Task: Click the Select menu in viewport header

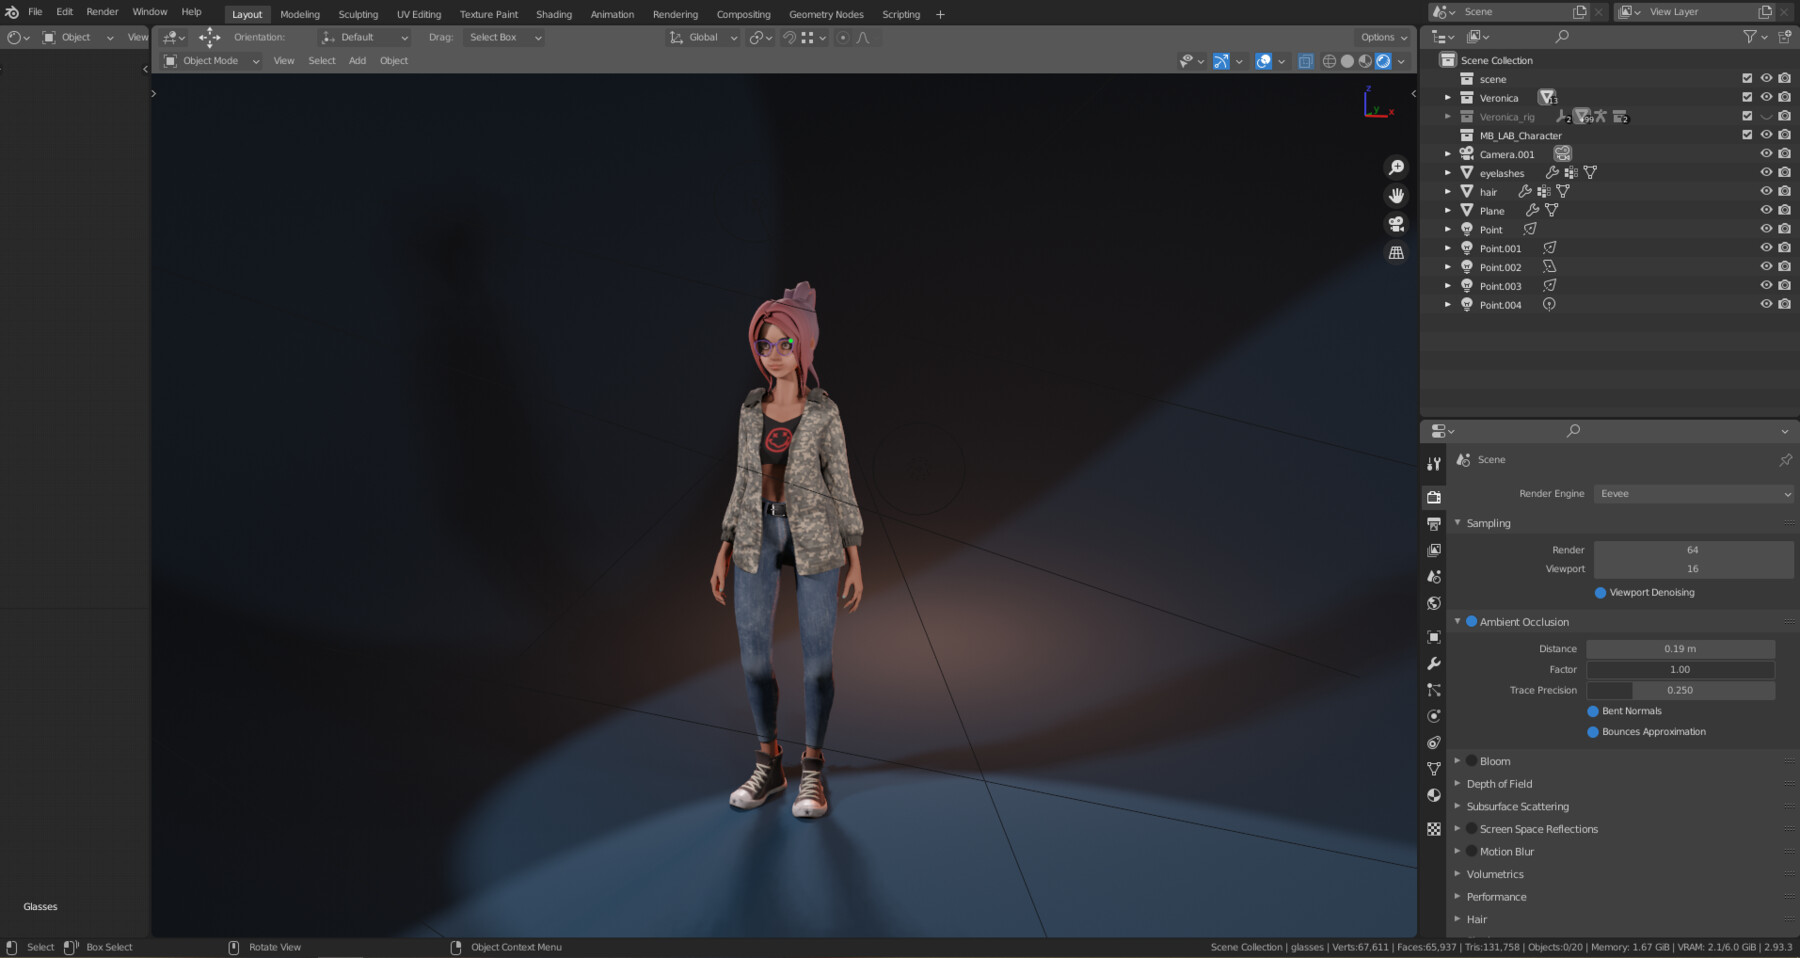Action: [321, 60]
